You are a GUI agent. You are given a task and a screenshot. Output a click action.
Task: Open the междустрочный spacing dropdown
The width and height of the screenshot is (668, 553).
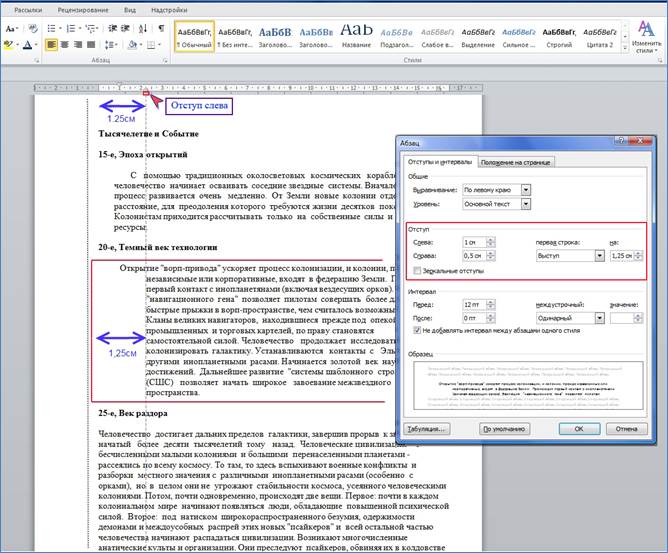point(598,318)
